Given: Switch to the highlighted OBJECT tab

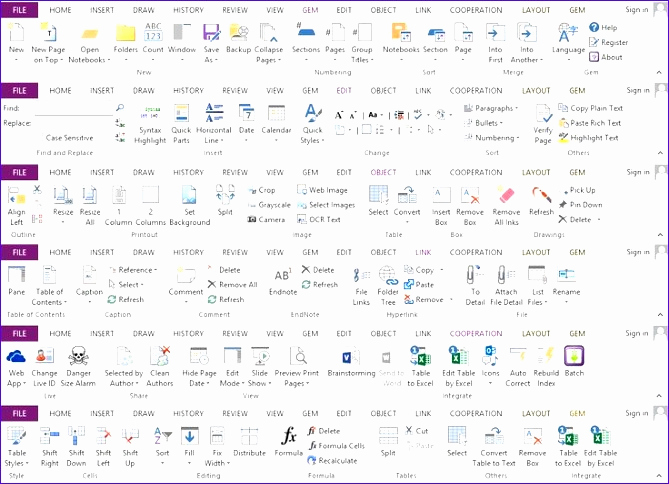Looking at the screenshot, I should [x=383, y=172].
